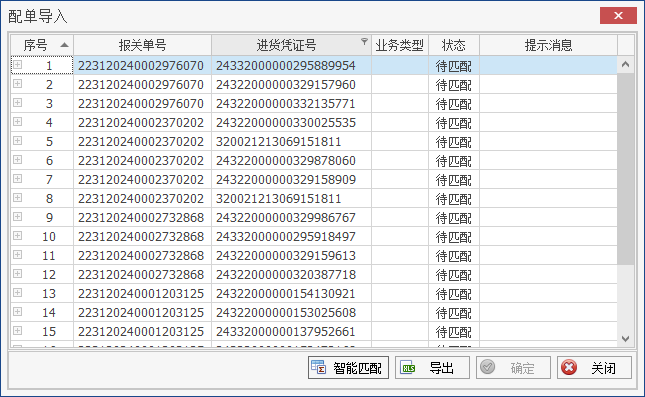This screenshot has width=645, height=397.
Task: Select voucher cell 24332000000295918497
Action: (291, 237)
